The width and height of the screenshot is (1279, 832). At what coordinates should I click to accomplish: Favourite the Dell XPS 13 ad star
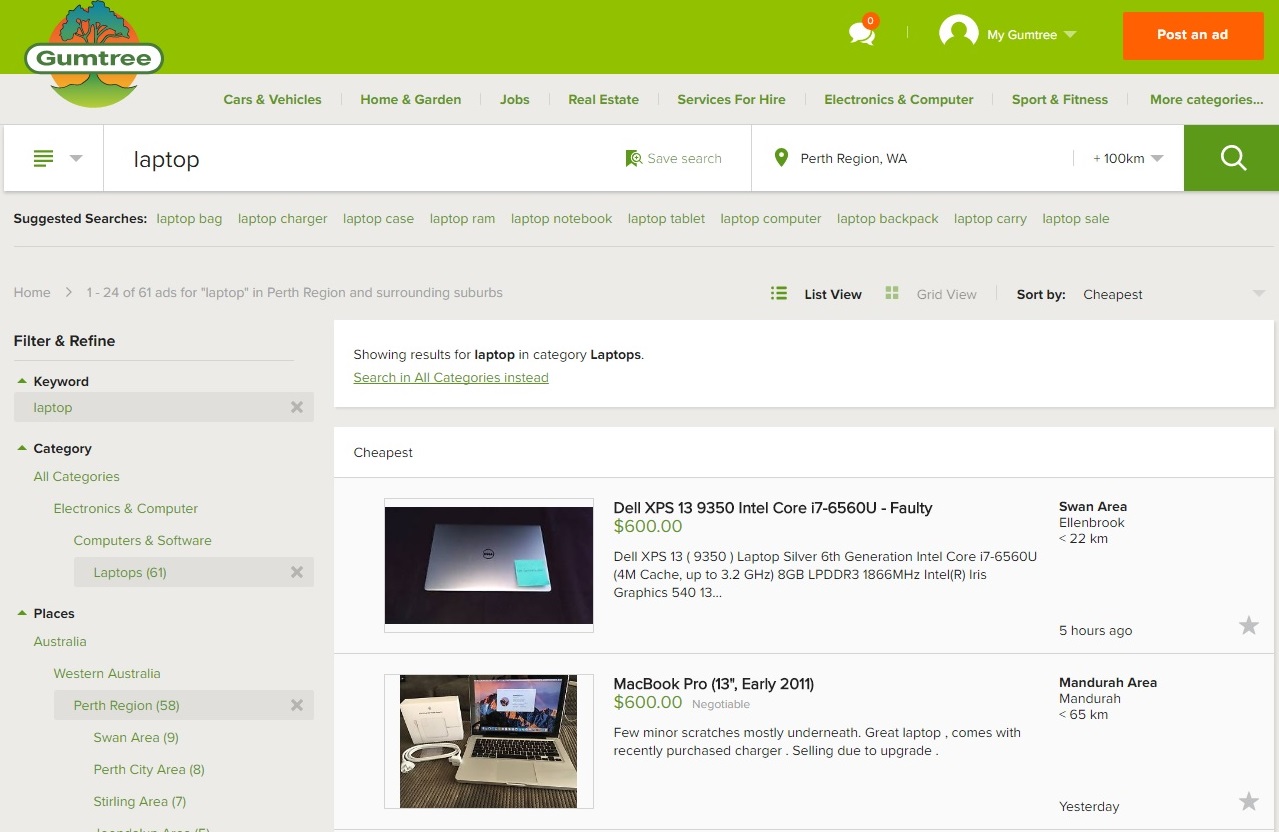[x=1249, y=626]
